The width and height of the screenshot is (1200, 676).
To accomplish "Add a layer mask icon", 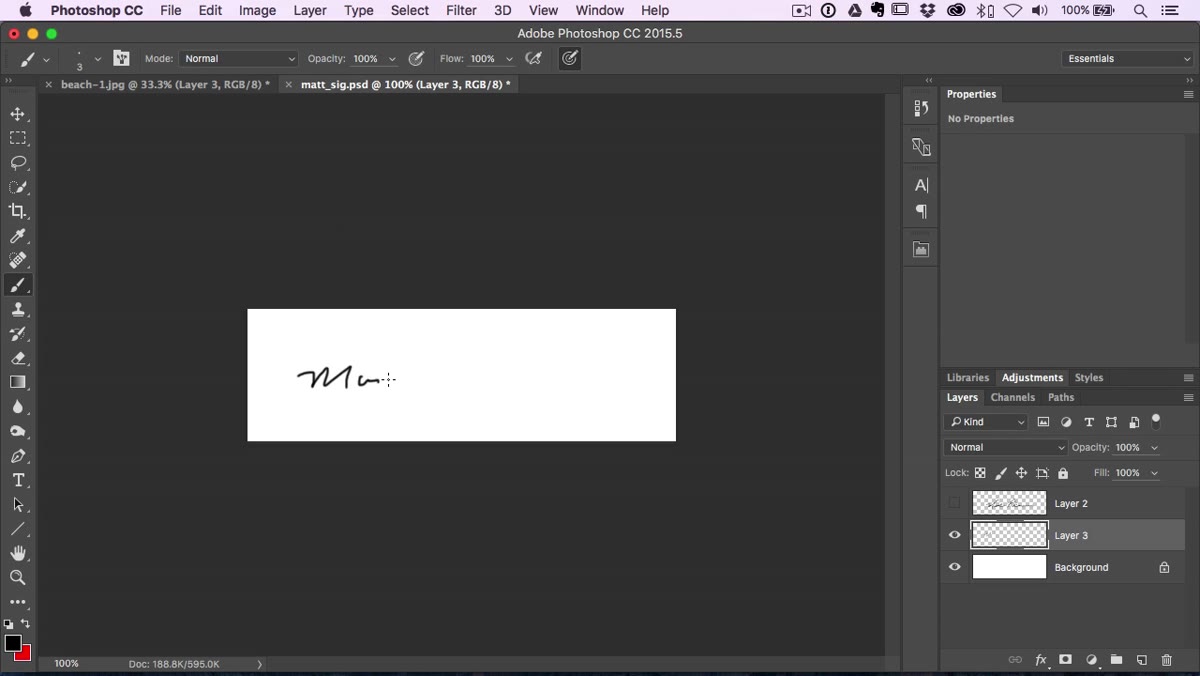I will [x=1066, y=660].
